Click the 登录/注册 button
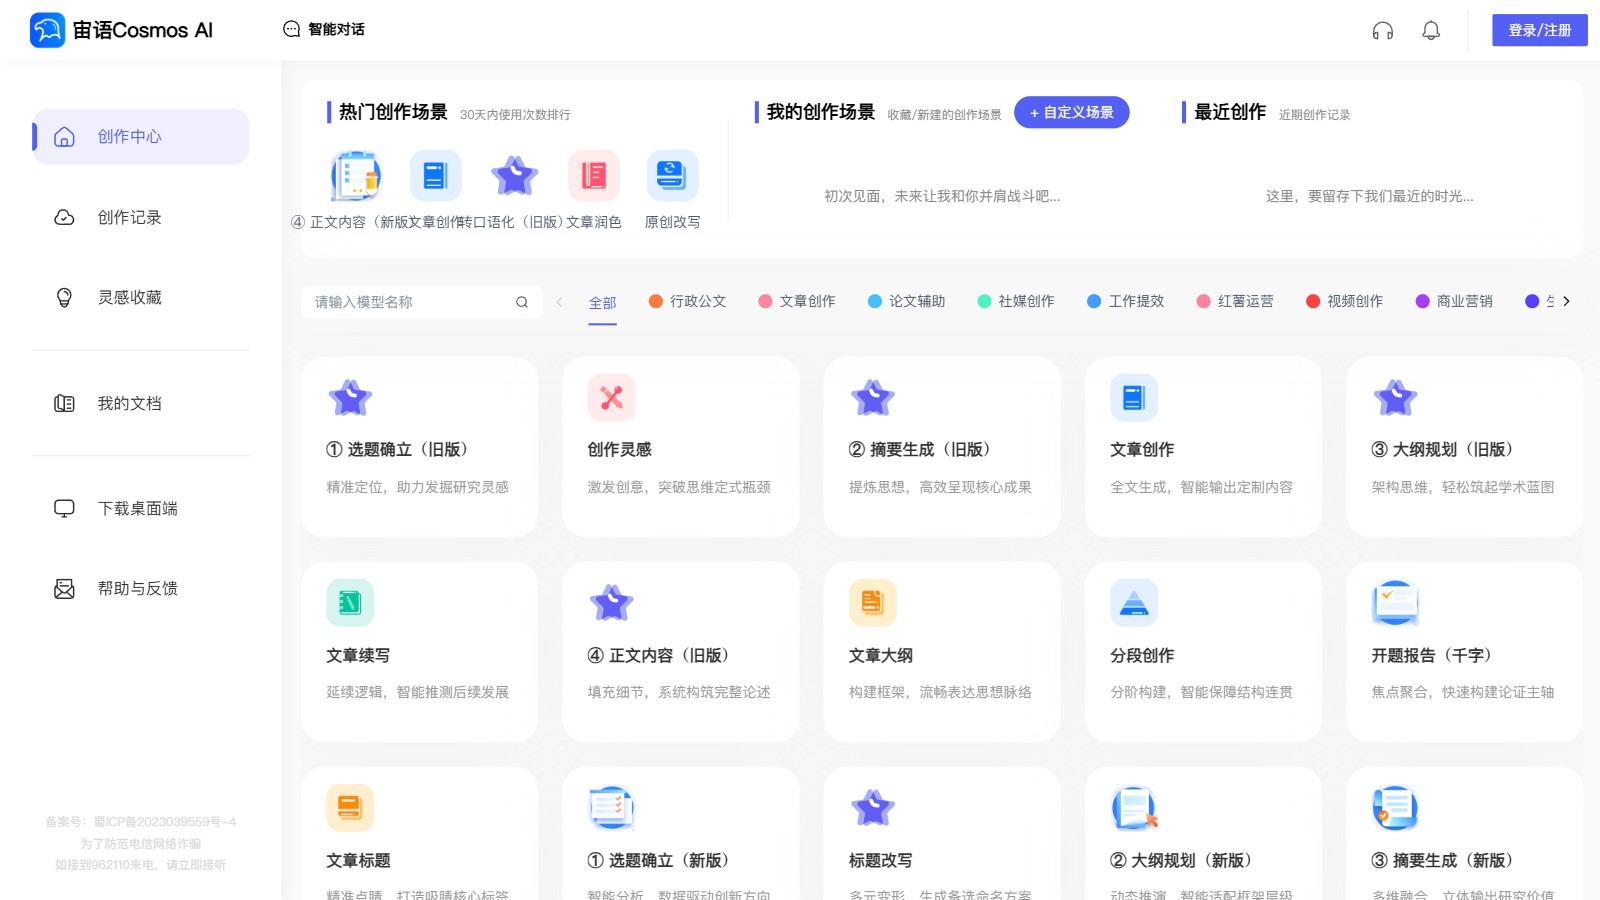This screenshot has width=1600, height=900. coord(1539,30)
